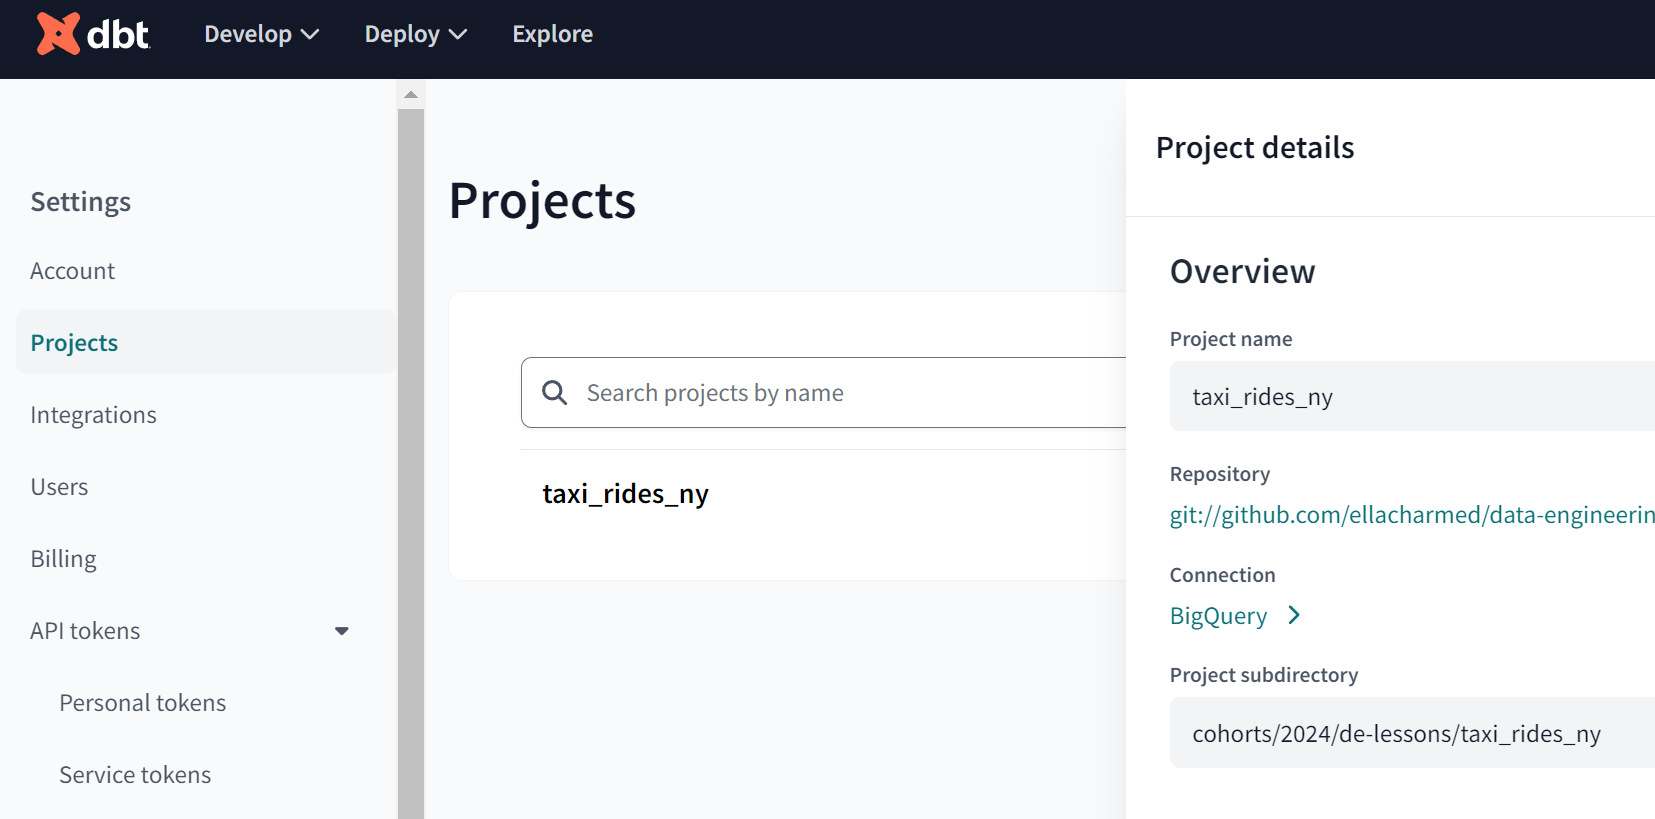Click the Project details heading
This screenshot has width=1655, height=819.
[x=1254, y=148]
